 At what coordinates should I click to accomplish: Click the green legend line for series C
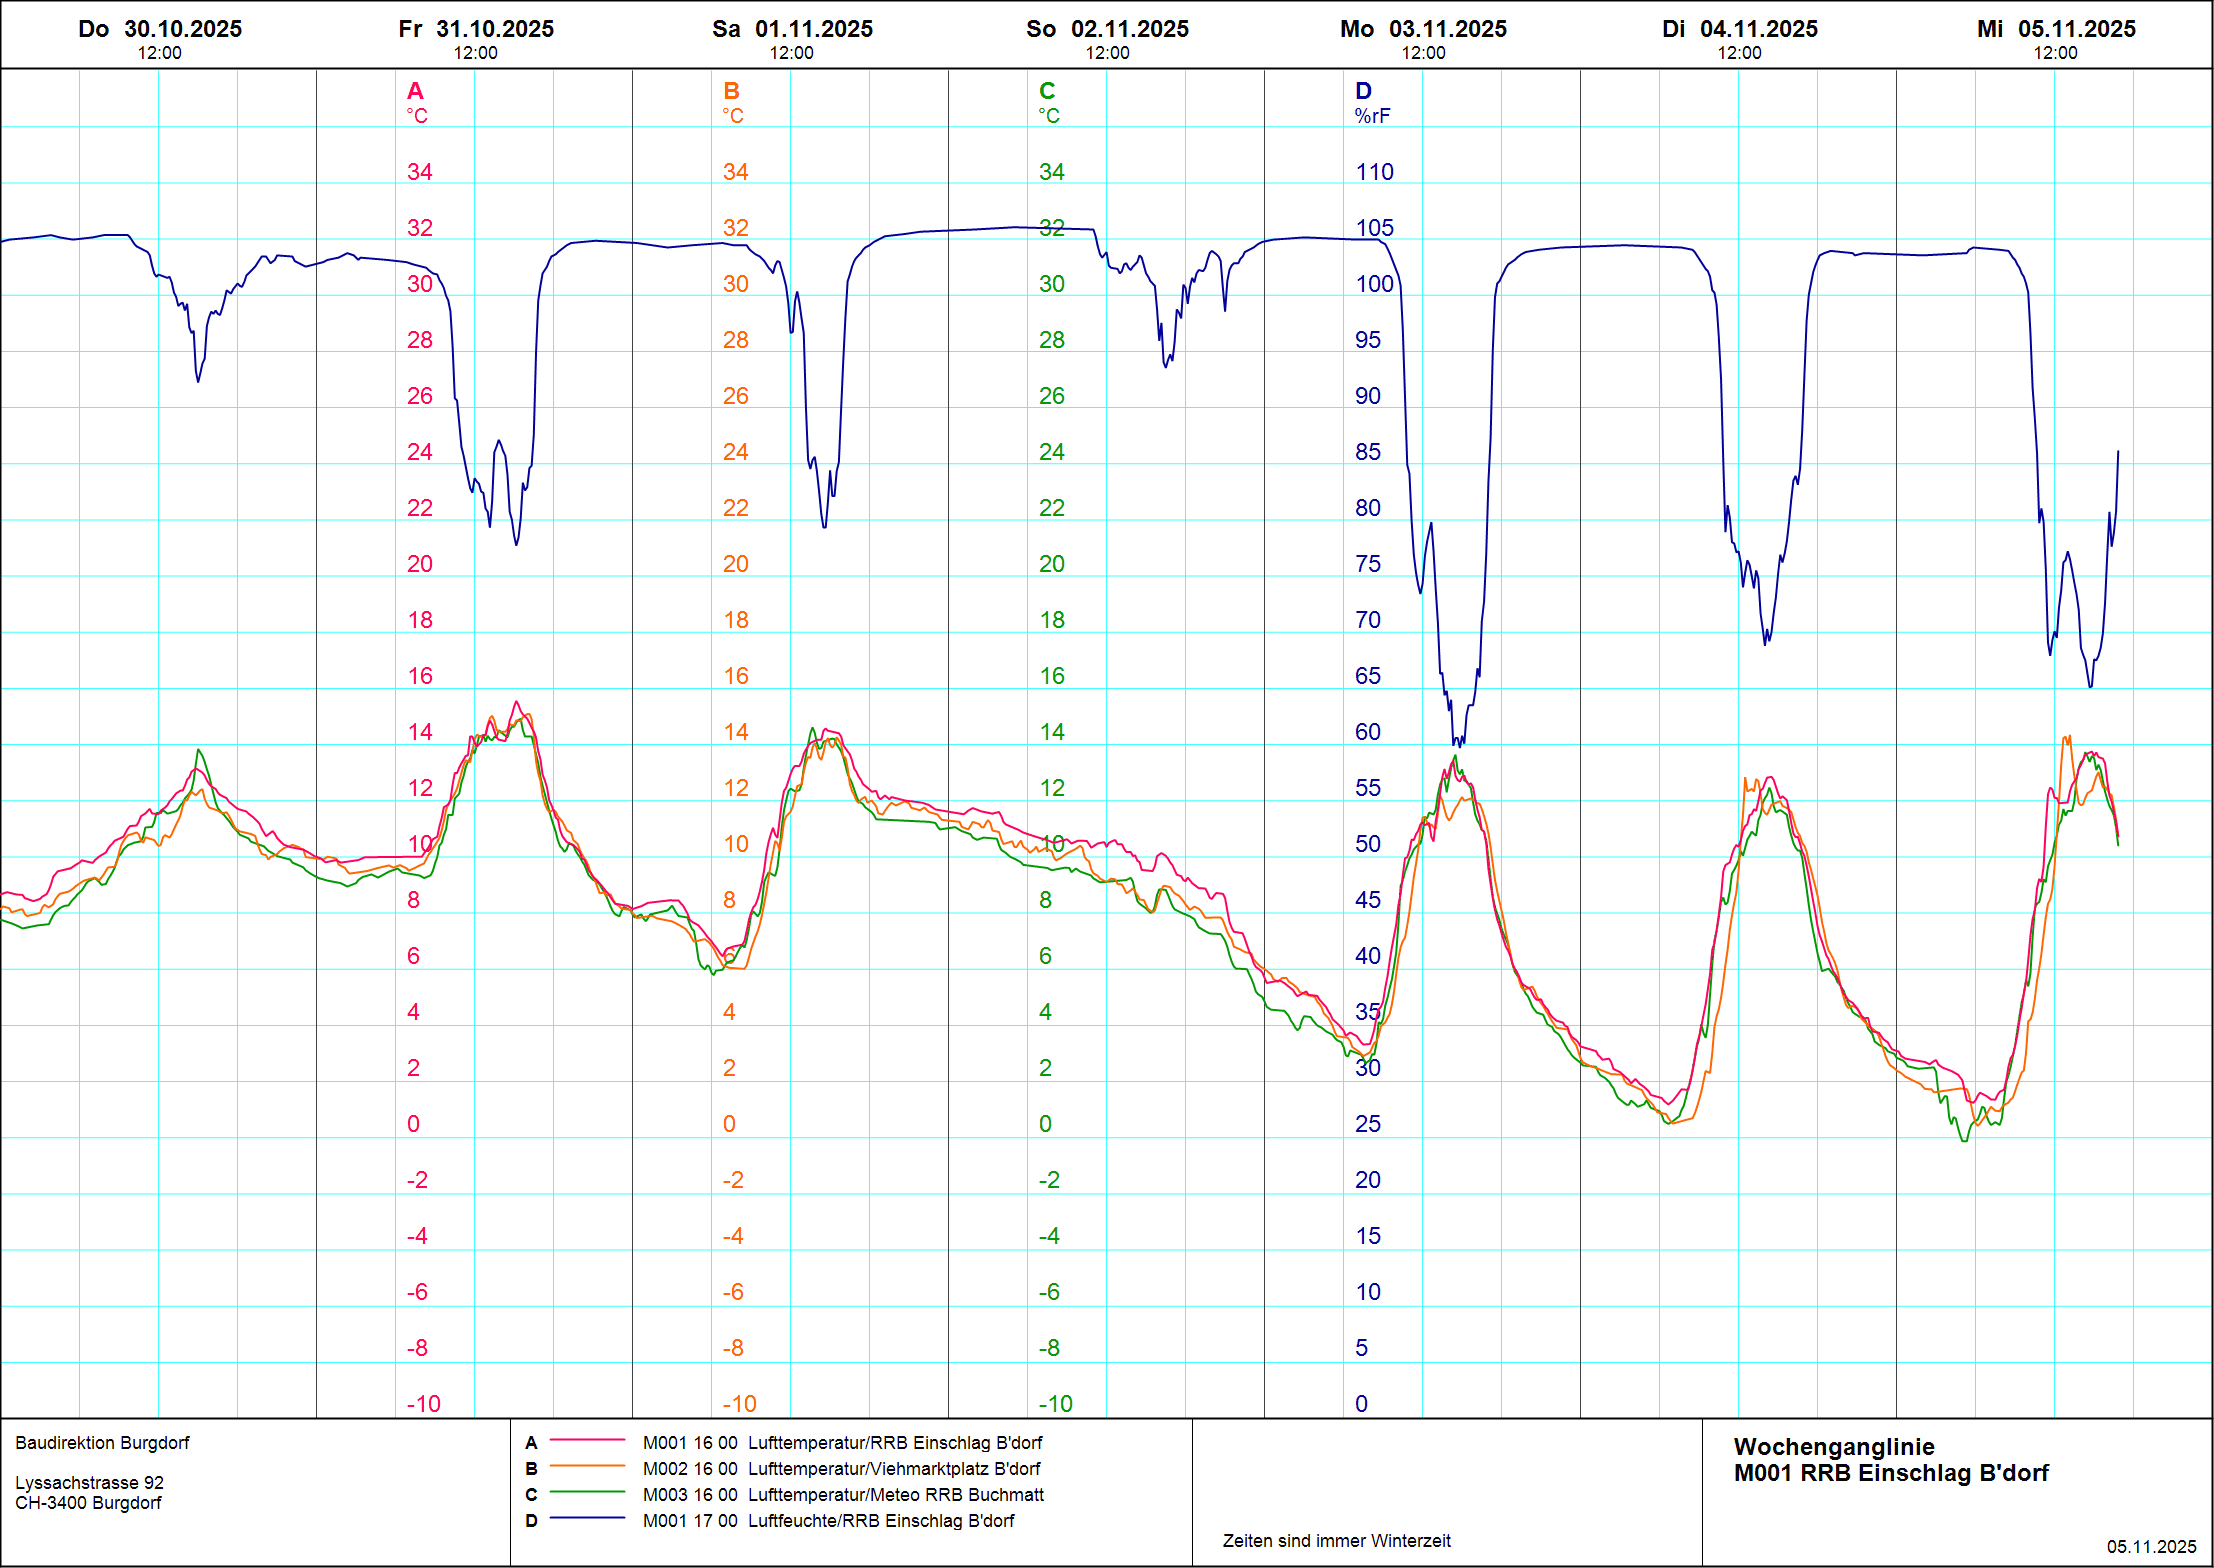588,1492
